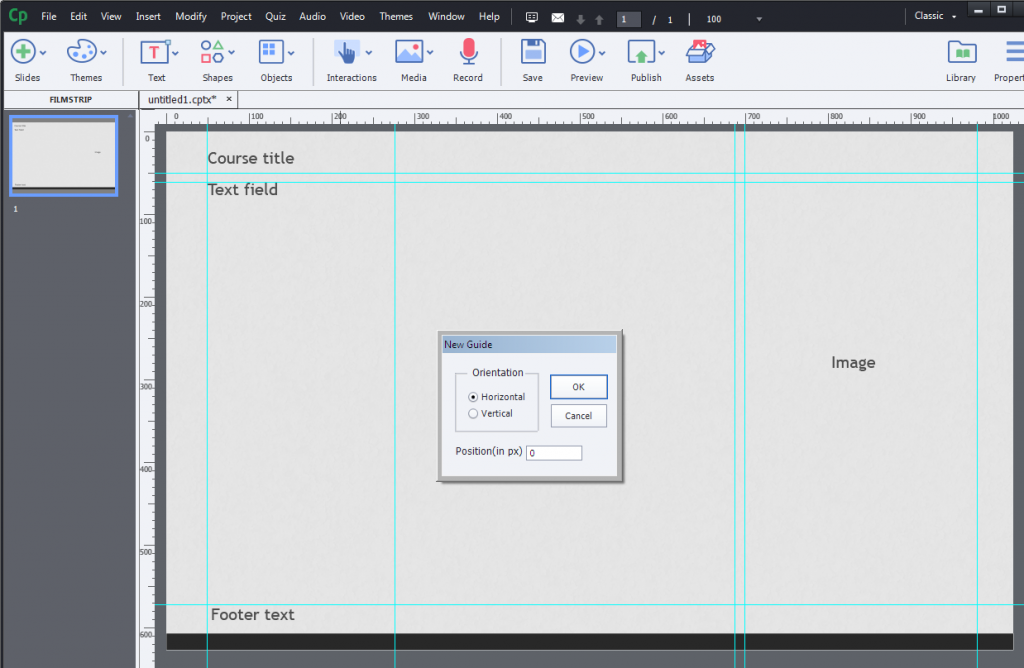This screenshot has width=1024, height=668.
Task: Open the Themes palette icon
Action: pyautogui.click(x=82, y=52)
